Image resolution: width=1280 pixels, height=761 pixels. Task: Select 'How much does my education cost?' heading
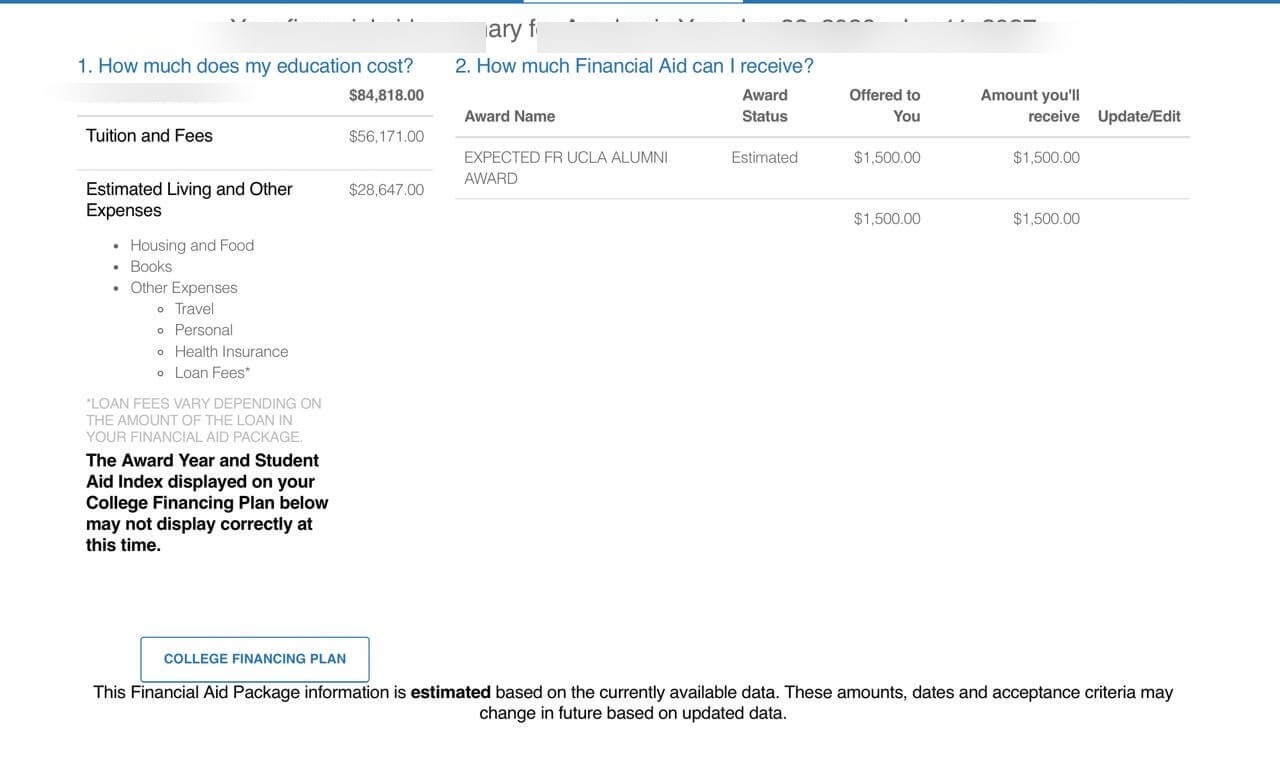(x=245, y=66)
